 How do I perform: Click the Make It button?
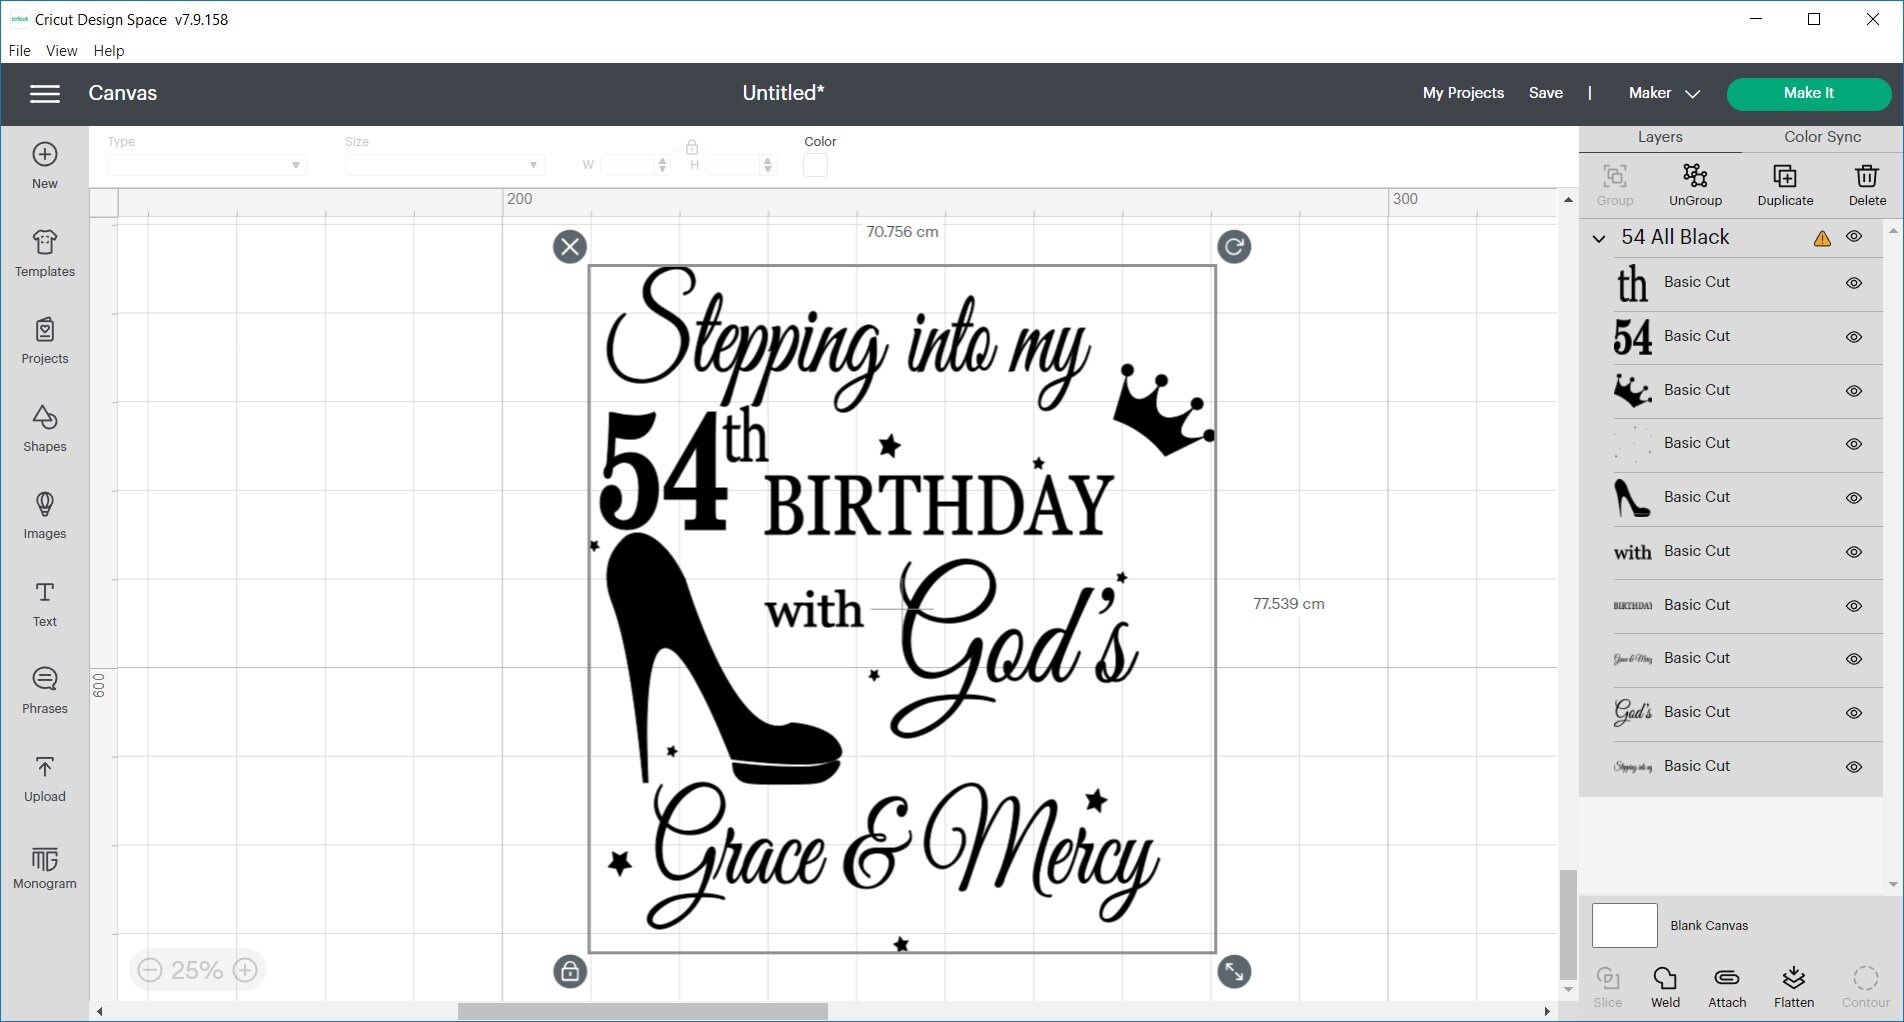(1808, 93)
